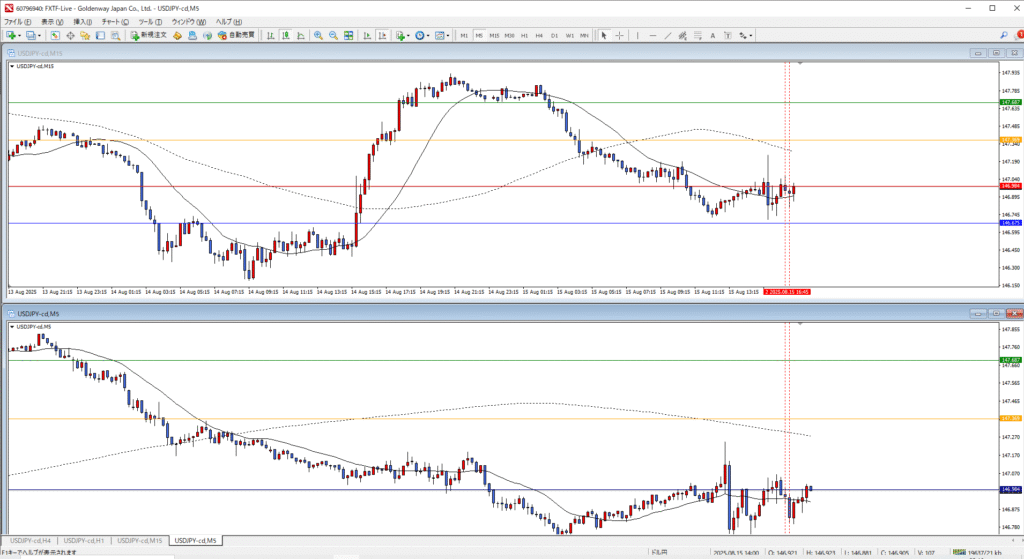Expand the USDJPY-cd,M5 chart label triangle
The height and width of the screenshot is (559, 1024).
click(12, 327)
